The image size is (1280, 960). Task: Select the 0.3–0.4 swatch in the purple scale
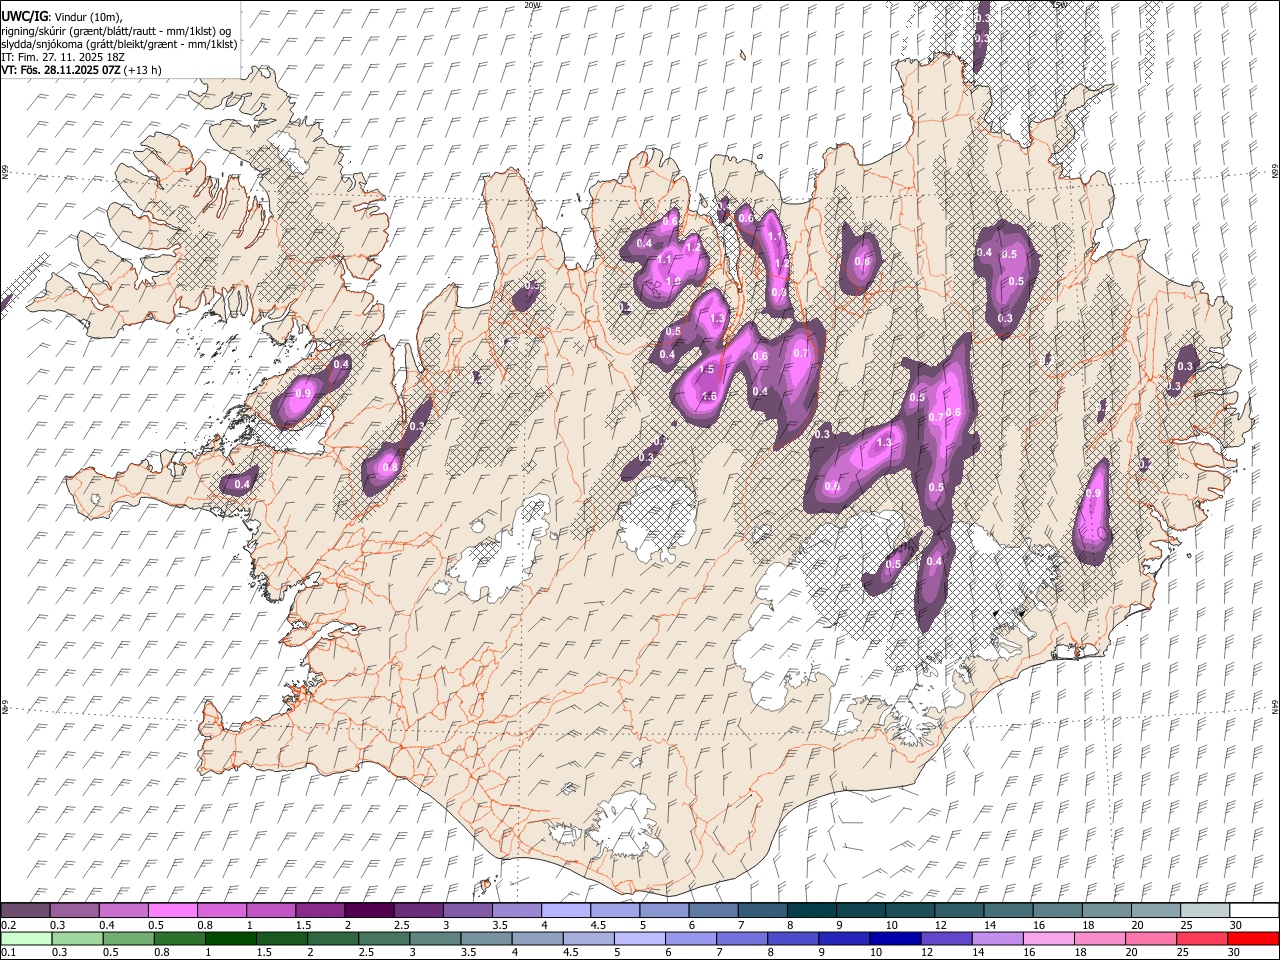coord(74,911)
